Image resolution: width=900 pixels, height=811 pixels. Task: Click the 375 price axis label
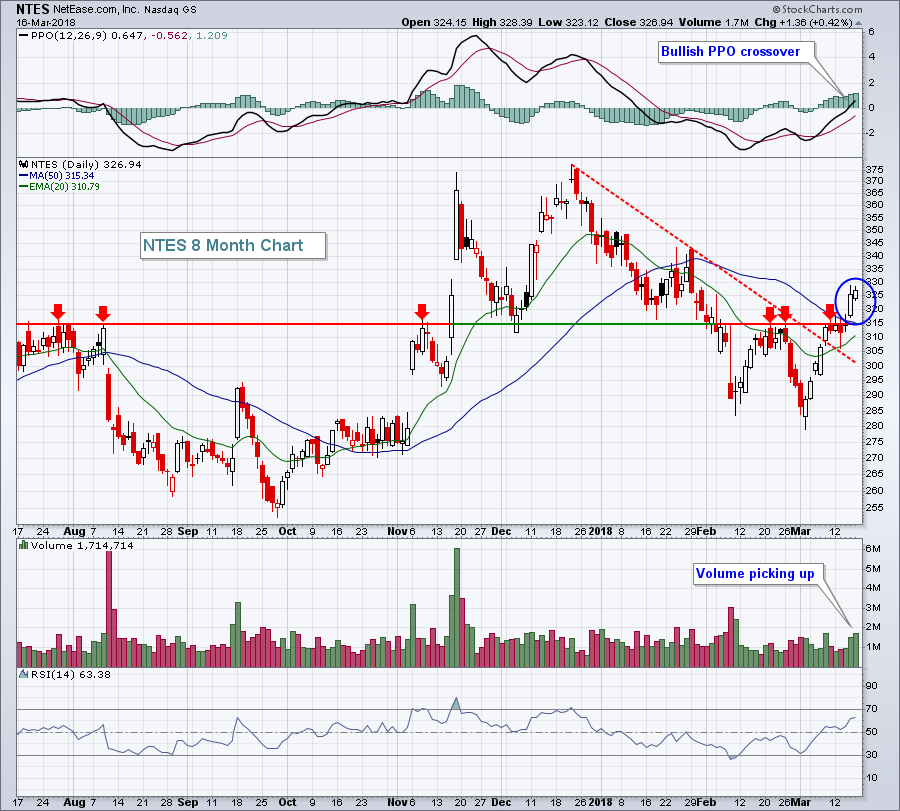[x=874, y=169]
